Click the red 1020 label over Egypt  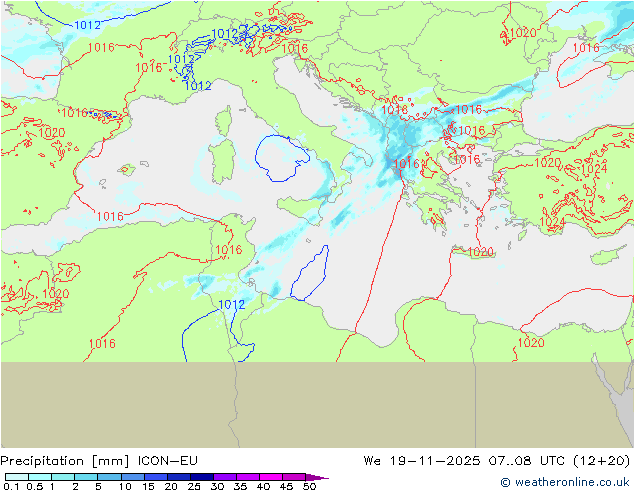pos(531,342)
